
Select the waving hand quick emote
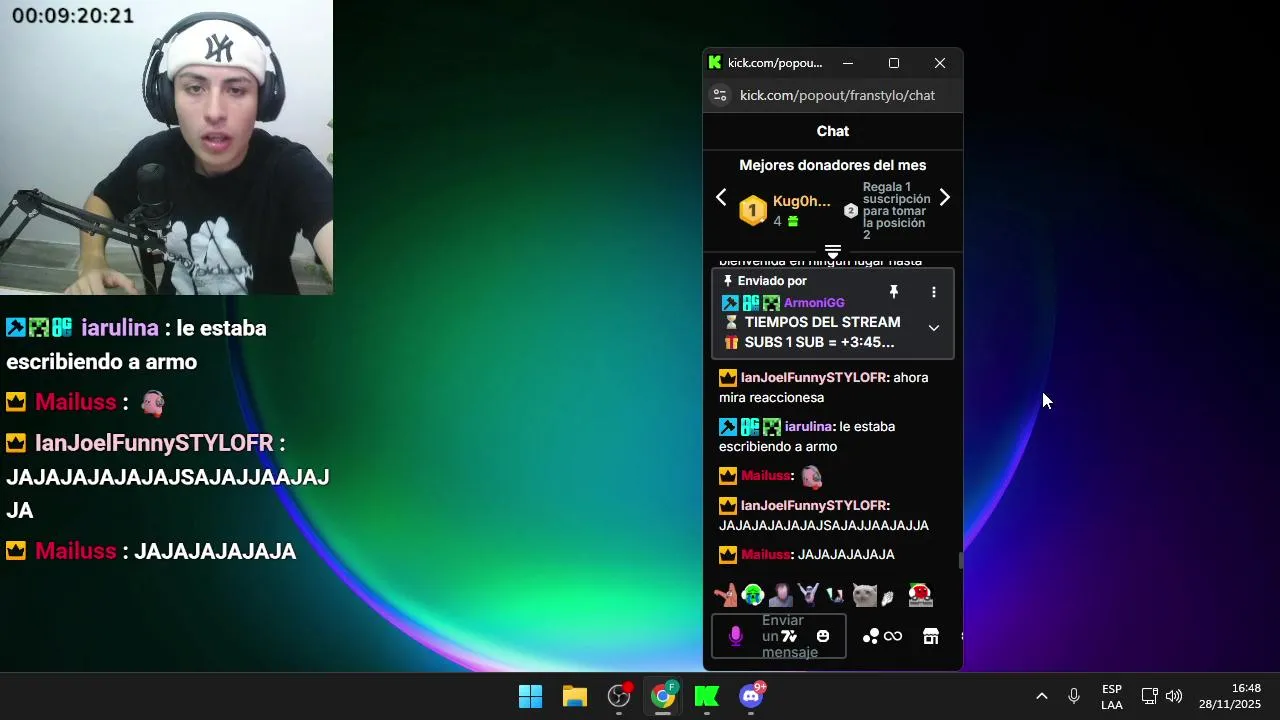[887, 598]
